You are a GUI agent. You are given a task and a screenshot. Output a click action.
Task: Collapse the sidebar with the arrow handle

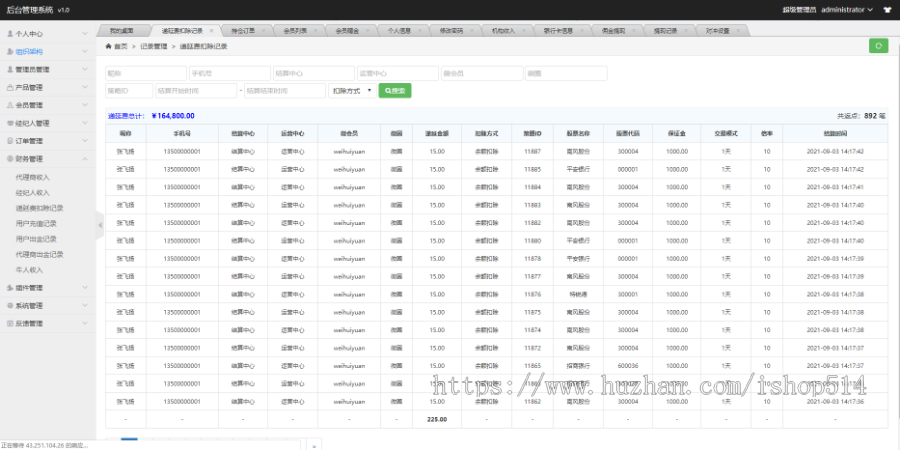(100, 227)
